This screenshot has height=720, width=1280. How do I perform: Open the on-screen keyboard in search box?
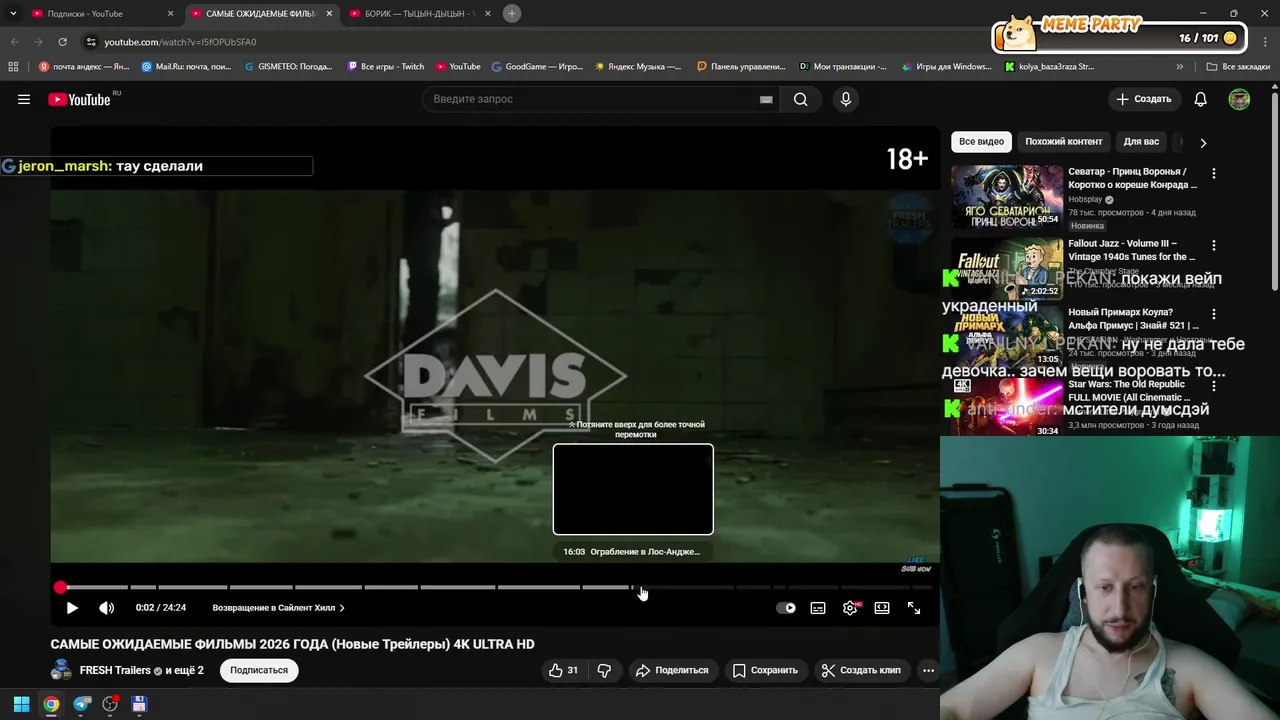coord(766,99)
